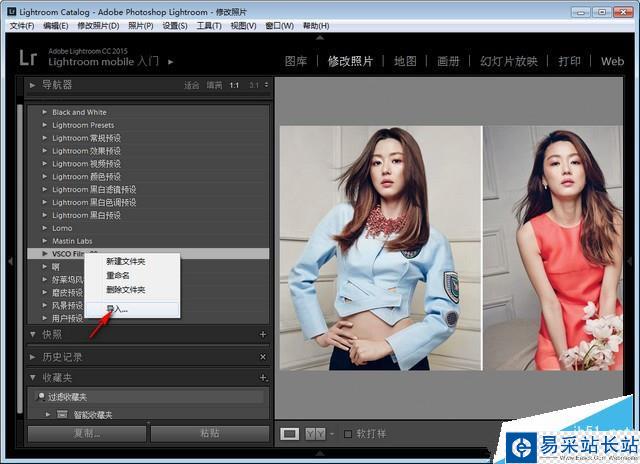Switch to the 打印 module
640x464 pixels.
pos(569,61)
